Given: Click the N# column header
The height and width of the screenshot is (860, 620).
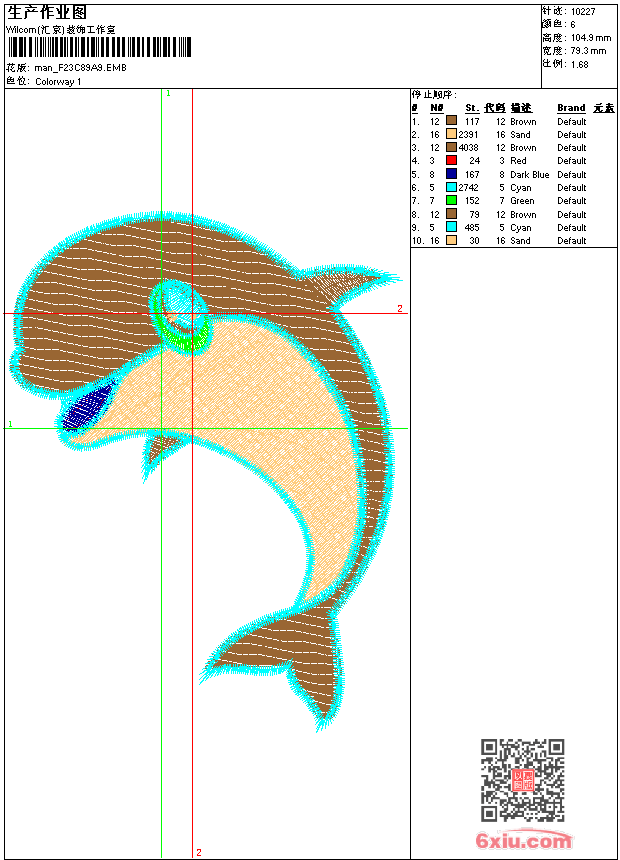Looking at the screenshot, I should (437, 108).
